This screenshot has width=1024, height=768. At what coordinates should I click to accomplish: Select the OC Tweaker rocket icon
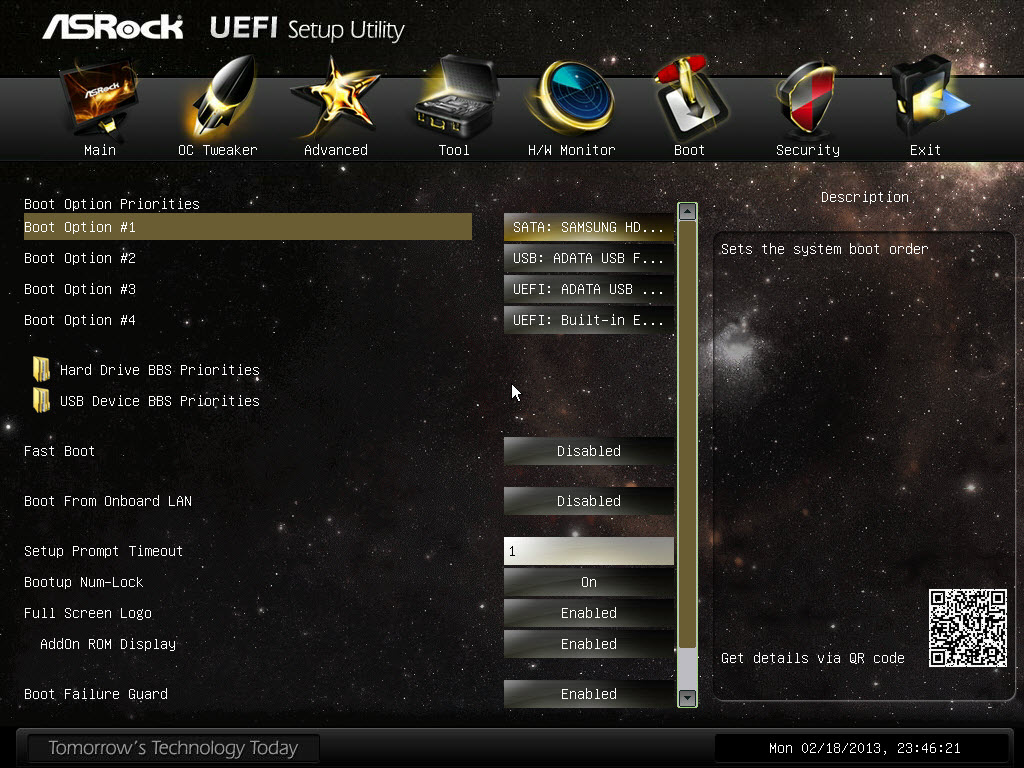pyautogui.click(x=223, y=96)
